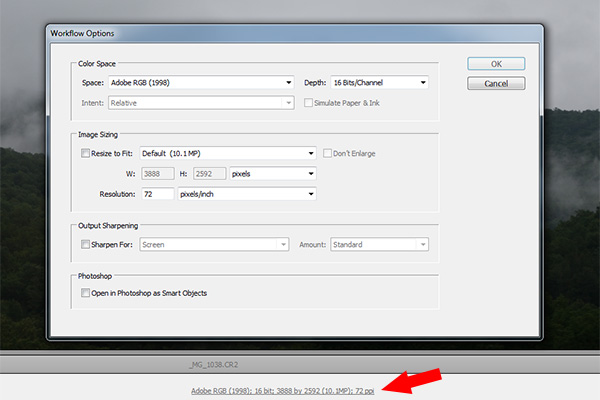Image resolution: width=600 pixels, height=400 pixels.
Task: Open the pixels/inch resolution unit dropdown
Action: [247, 194]
